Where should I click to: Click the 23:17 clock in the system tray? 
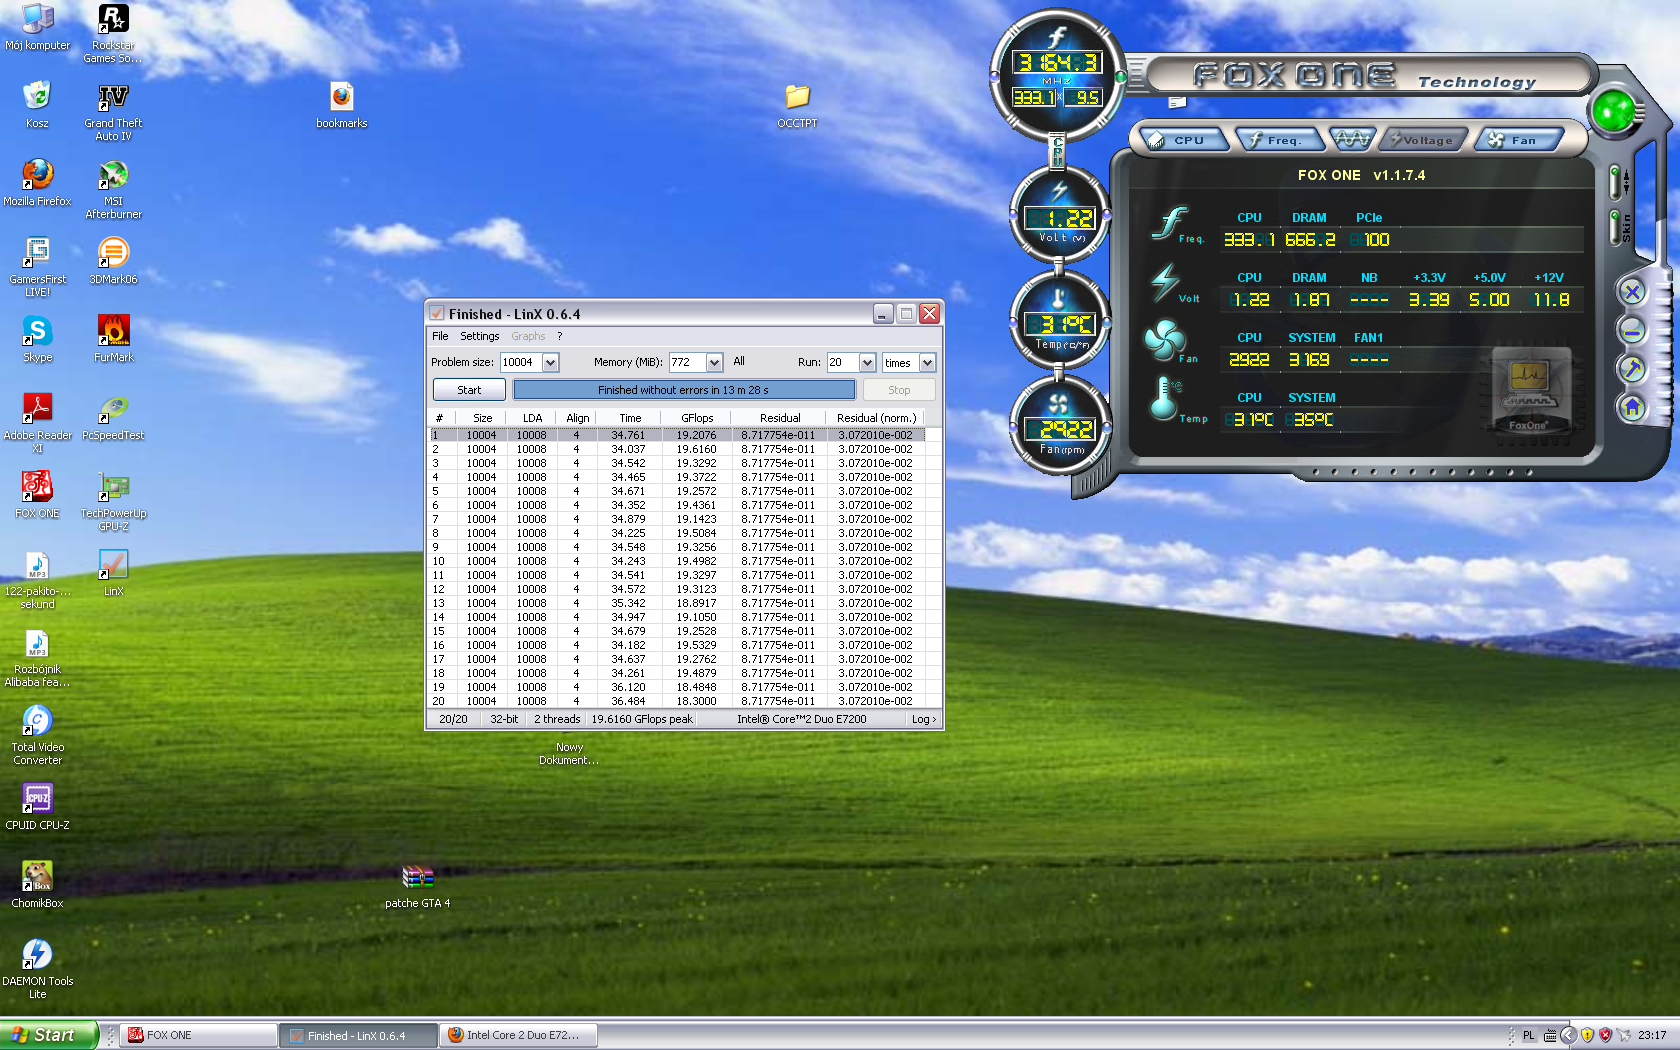[x=1652, y=1035]
